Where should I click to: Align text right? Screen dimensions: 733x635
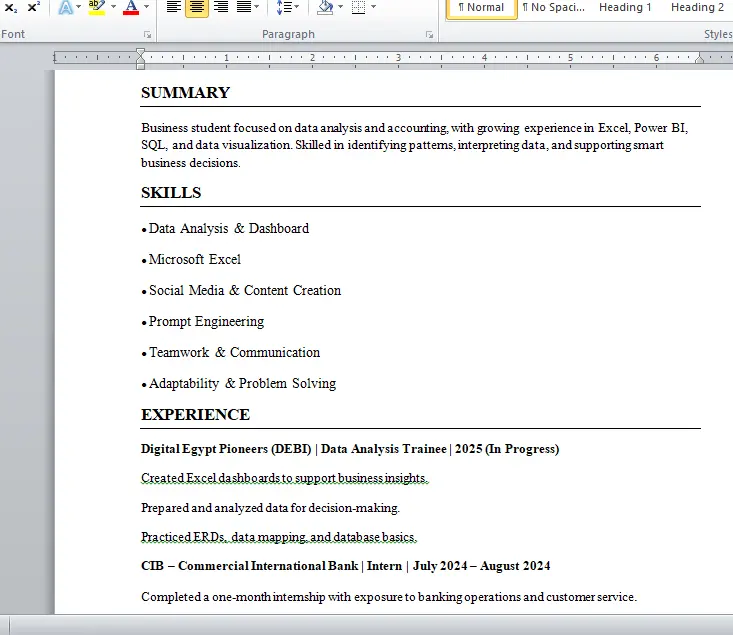[221, 7]
